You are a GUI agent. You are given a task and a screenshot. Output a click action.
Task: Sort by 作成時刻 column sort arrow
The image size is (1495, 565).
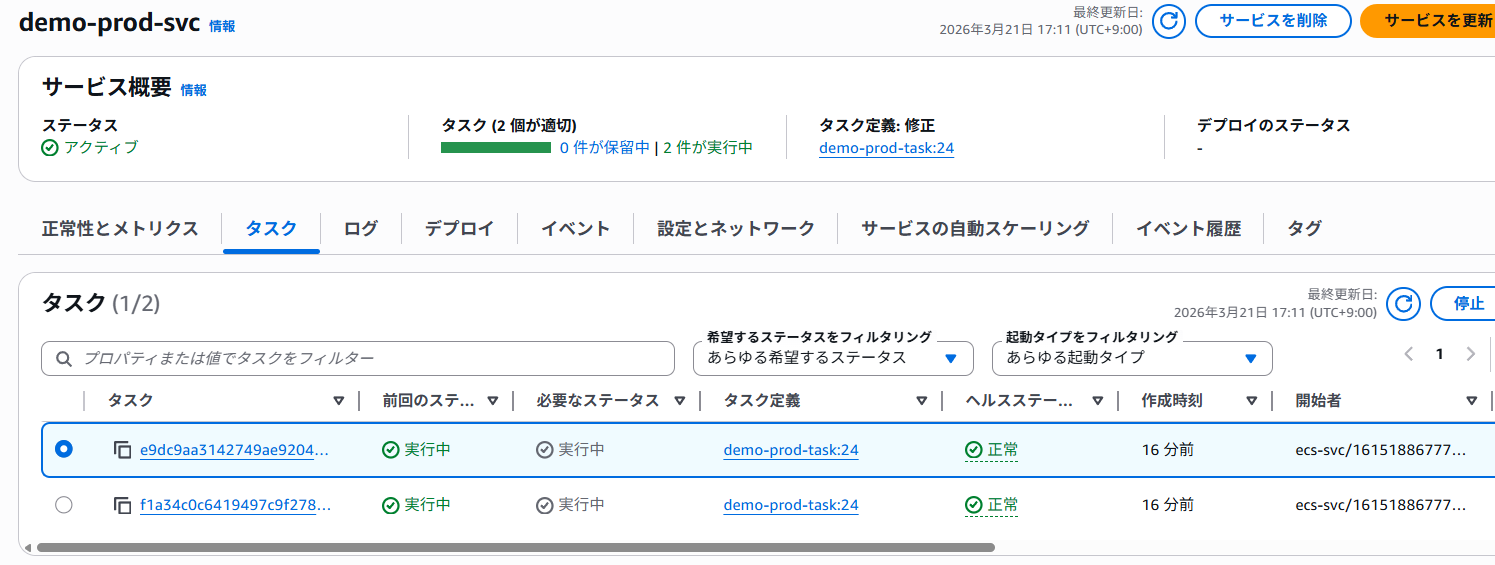(1251, 401)
